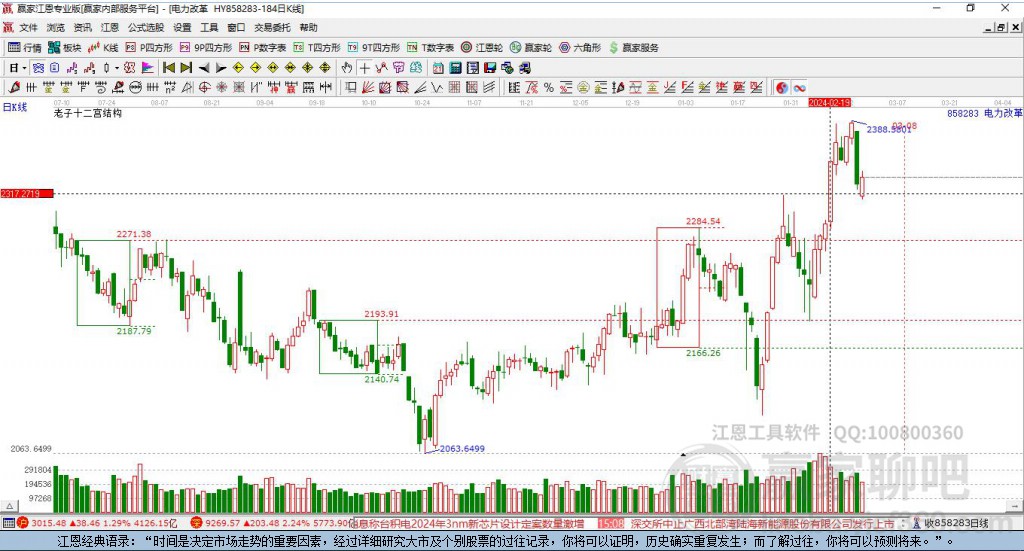1024x551 pixels.
Task: Click the 2193.91 price annotation
Action: [381, 313]
